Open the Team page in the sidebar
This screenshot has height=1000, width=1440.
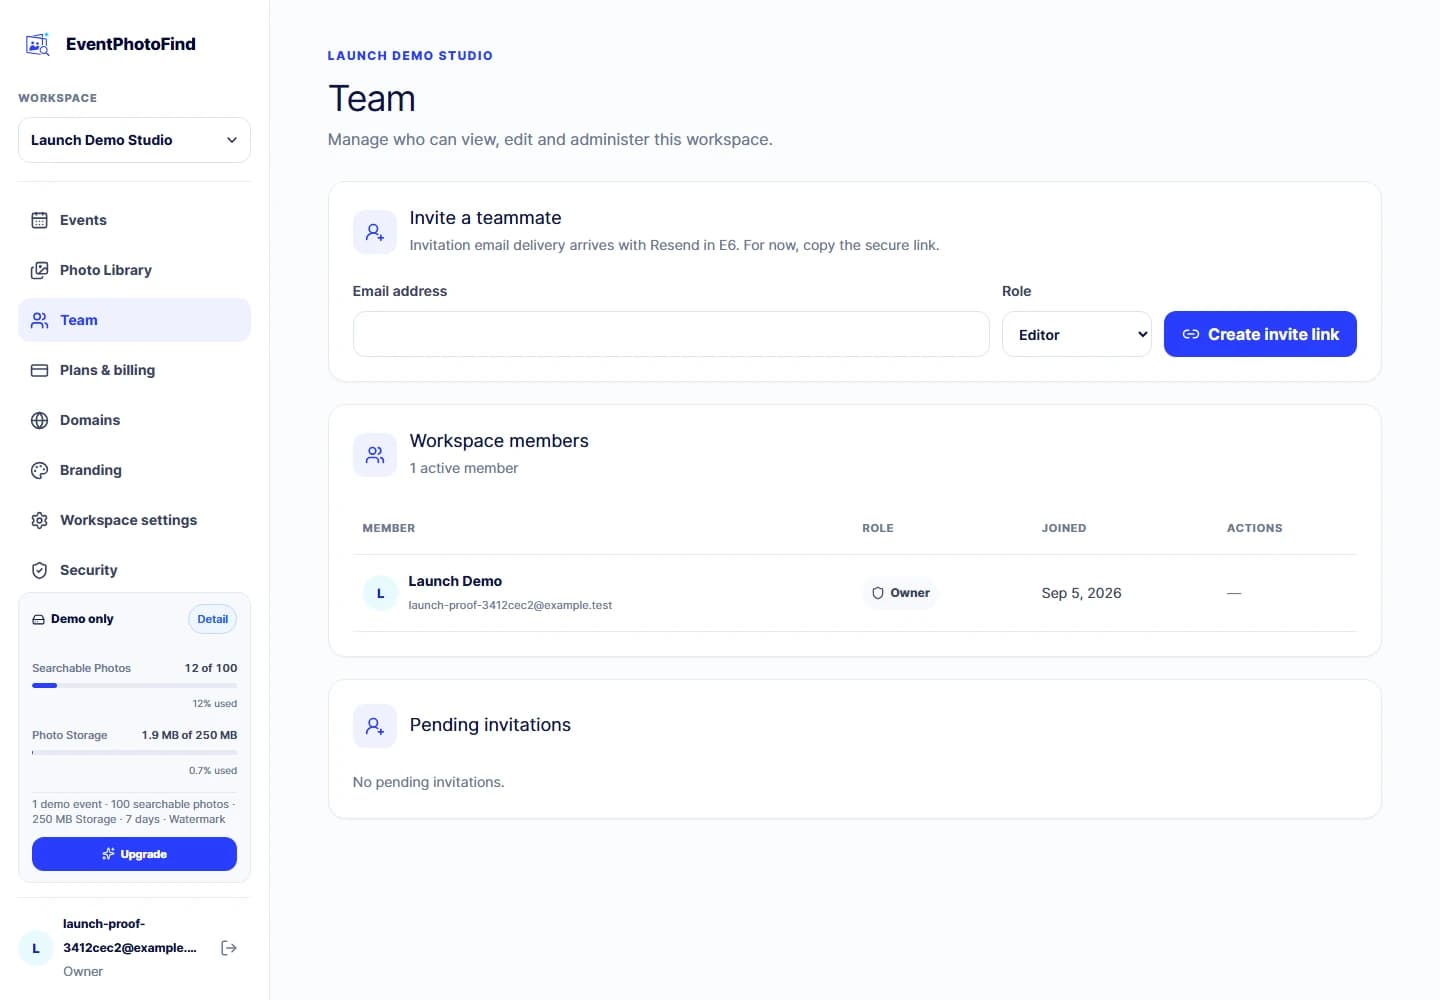pyautogui.click(x=134, y=320)
